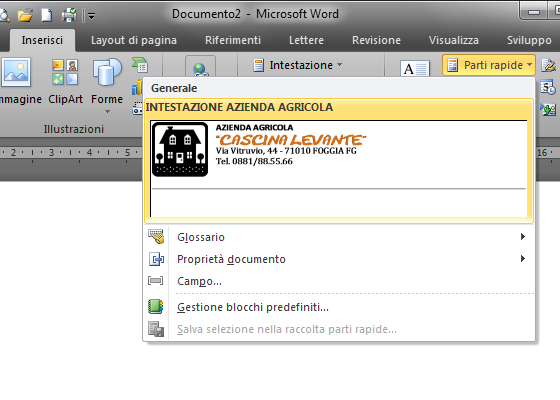Toggle the Parti rapide dropdown button
The width and height of the screenshot is (560, 400).
(x=489, y=65)
